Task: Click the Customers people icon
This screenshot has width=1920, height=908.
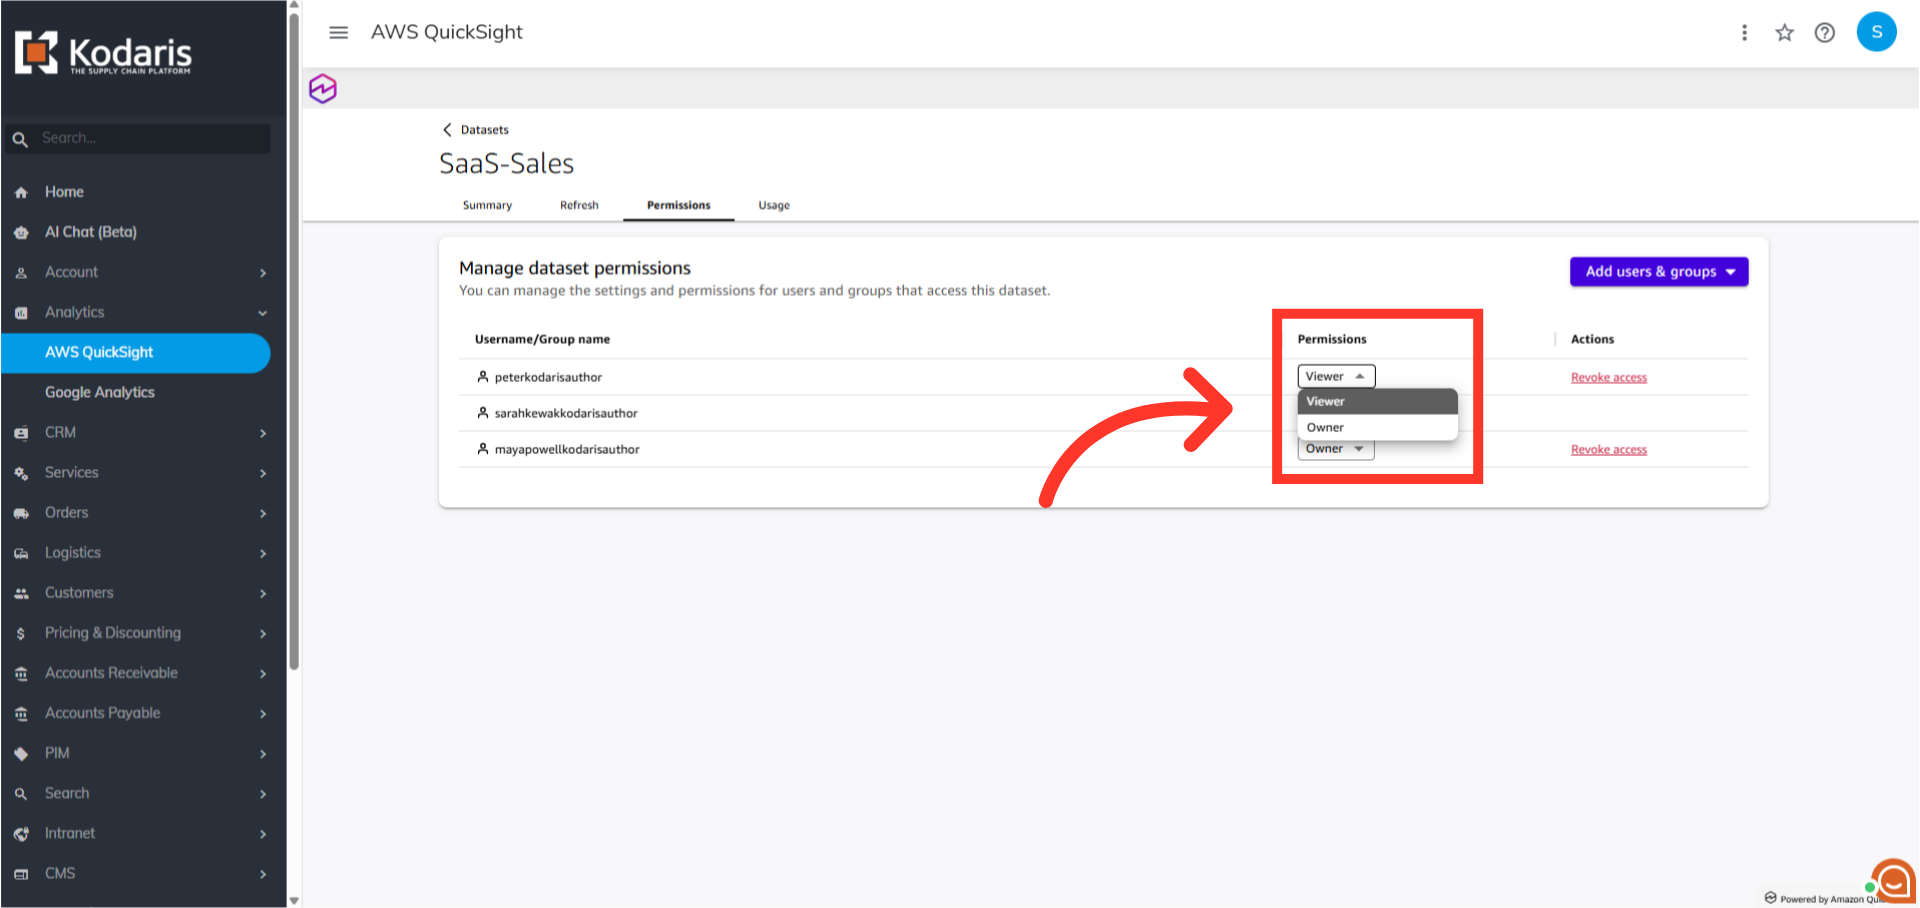Action: [21, 593]
